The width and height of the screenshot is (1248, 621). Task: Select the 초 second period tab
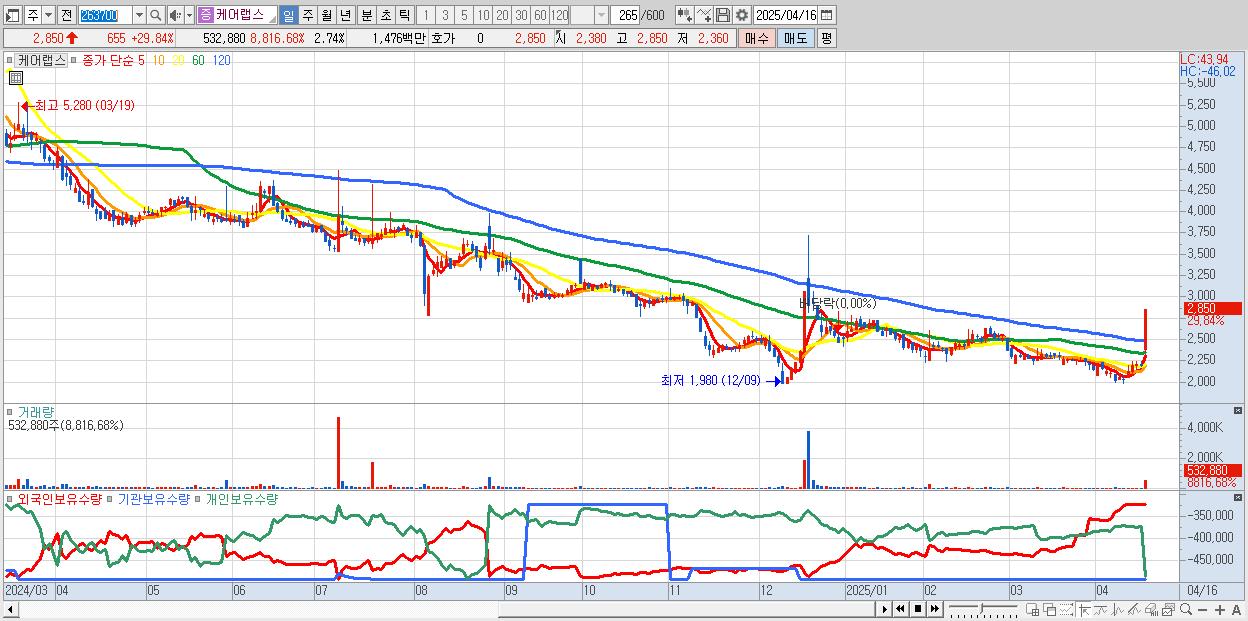click(x=385, y=15)
